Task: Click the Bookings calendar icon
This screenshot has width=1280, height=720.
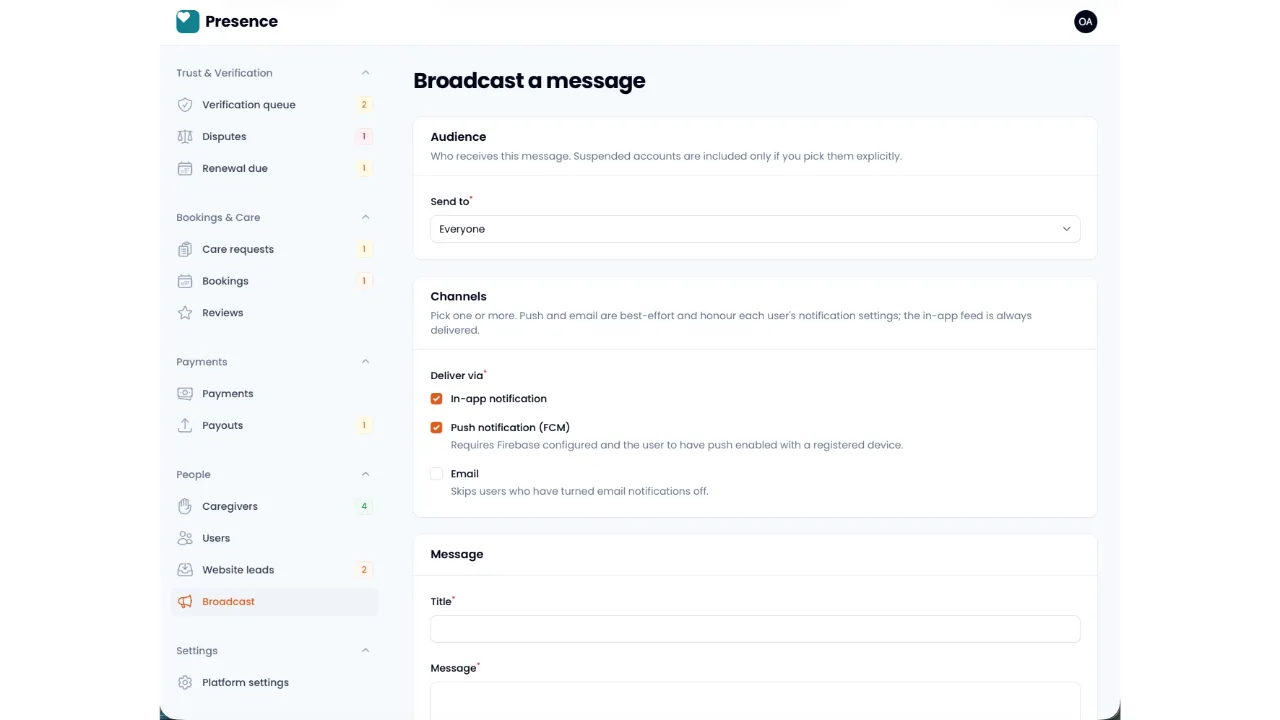Action: (185, 281)
